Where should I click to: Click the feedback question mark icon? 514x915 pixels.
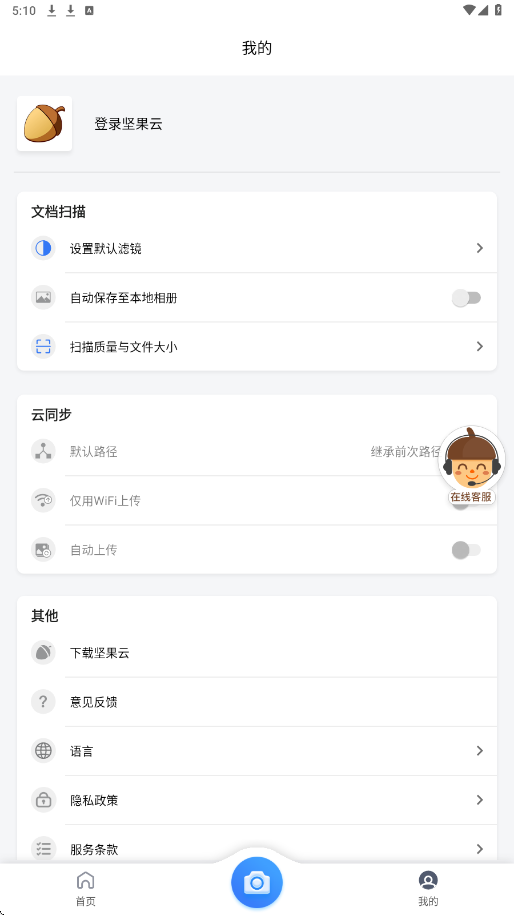(43, 702)
